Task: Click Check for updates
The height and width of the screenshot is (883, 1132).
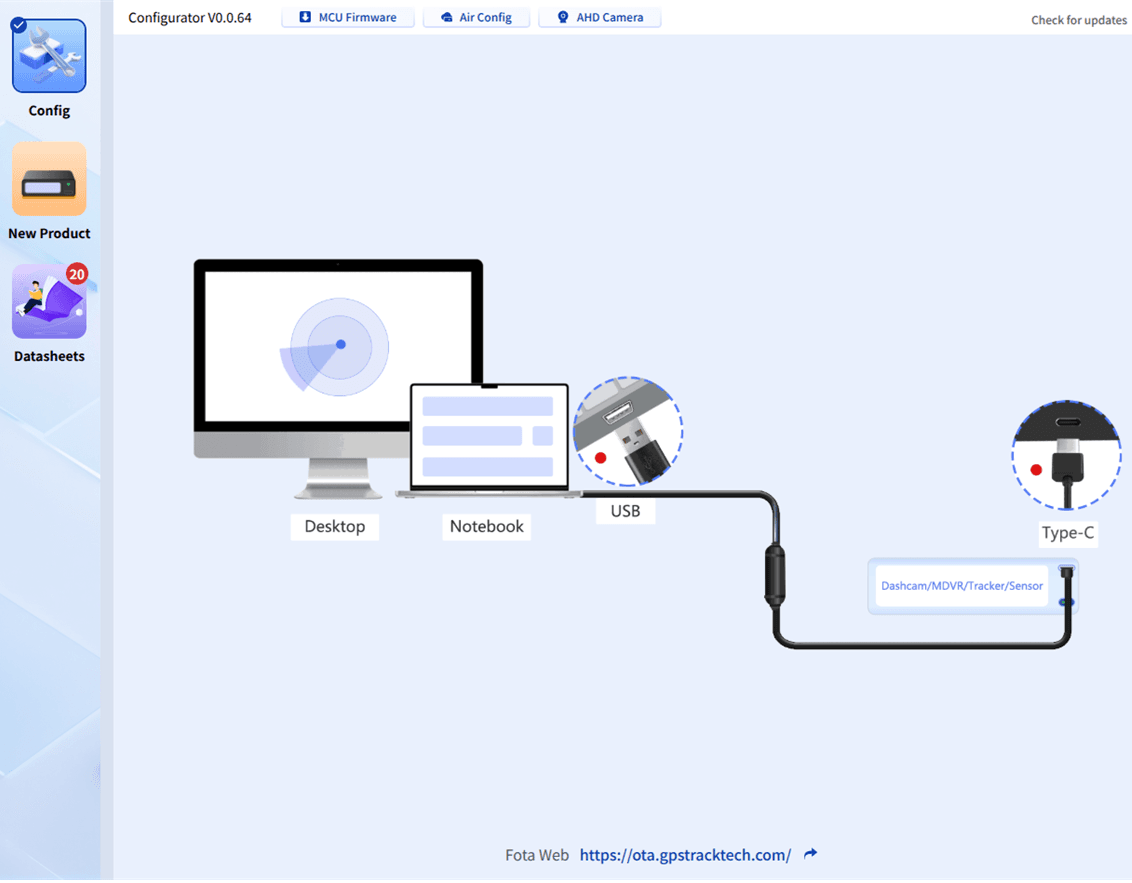Action: click(x=1078, y=19)
